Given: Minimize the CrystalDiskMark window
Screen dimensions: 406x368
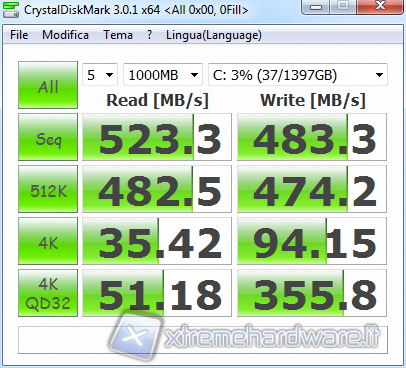Looking at the screenshot, I should pos(316,7).
